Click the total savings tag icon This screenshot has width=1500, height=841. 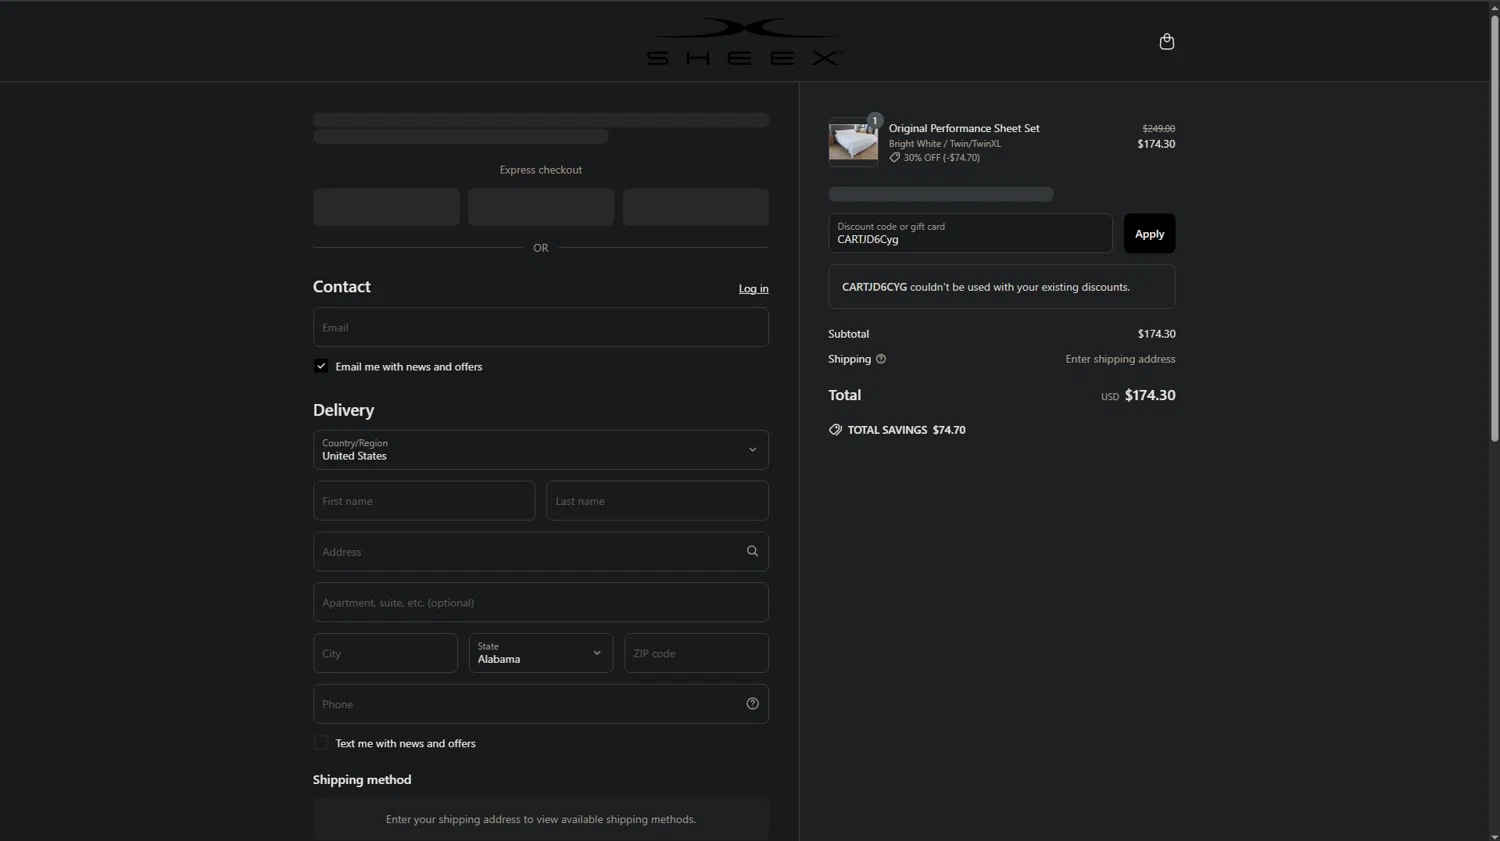pyautogui.click(x=835, y=430)
